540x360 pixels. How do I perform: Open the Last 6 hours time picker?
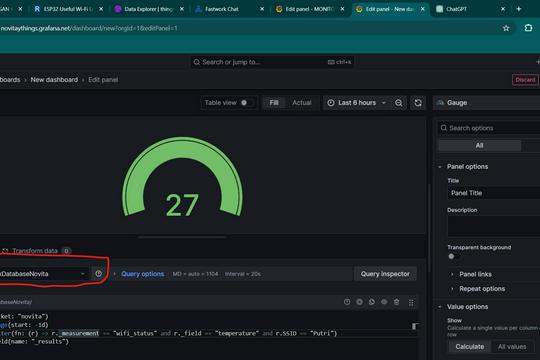357,103
